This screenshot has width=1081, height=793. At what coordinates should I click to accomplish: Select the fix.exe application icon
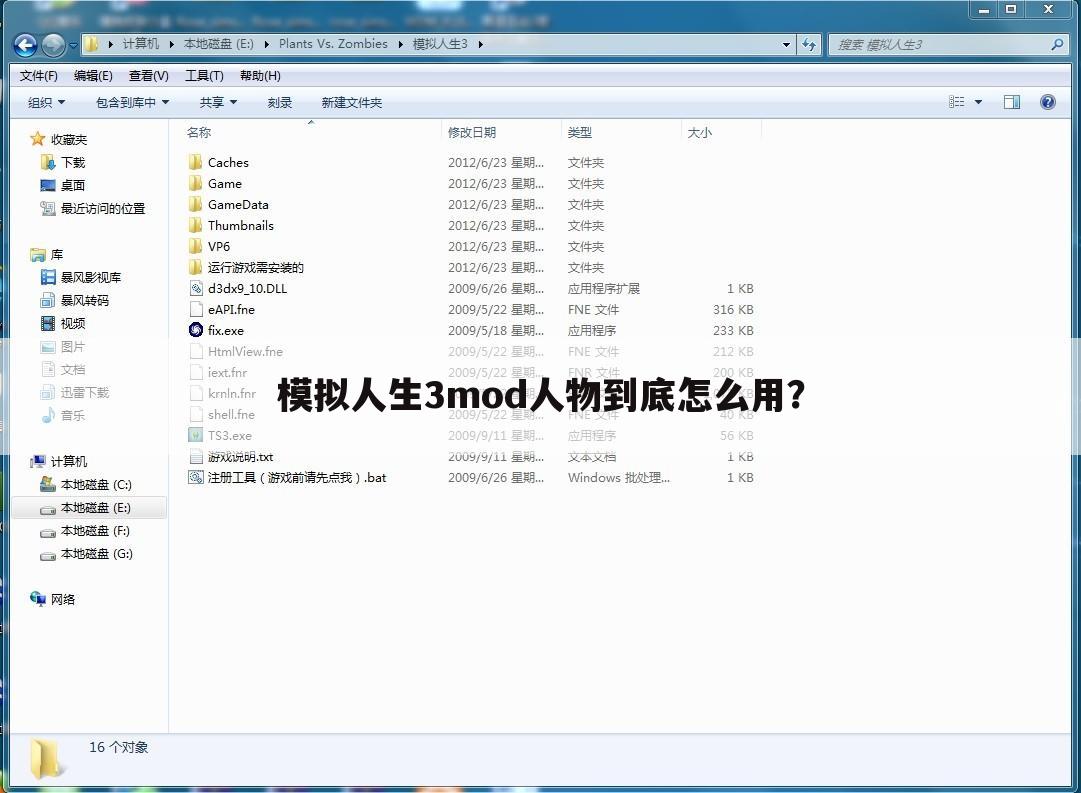point(196,330)
